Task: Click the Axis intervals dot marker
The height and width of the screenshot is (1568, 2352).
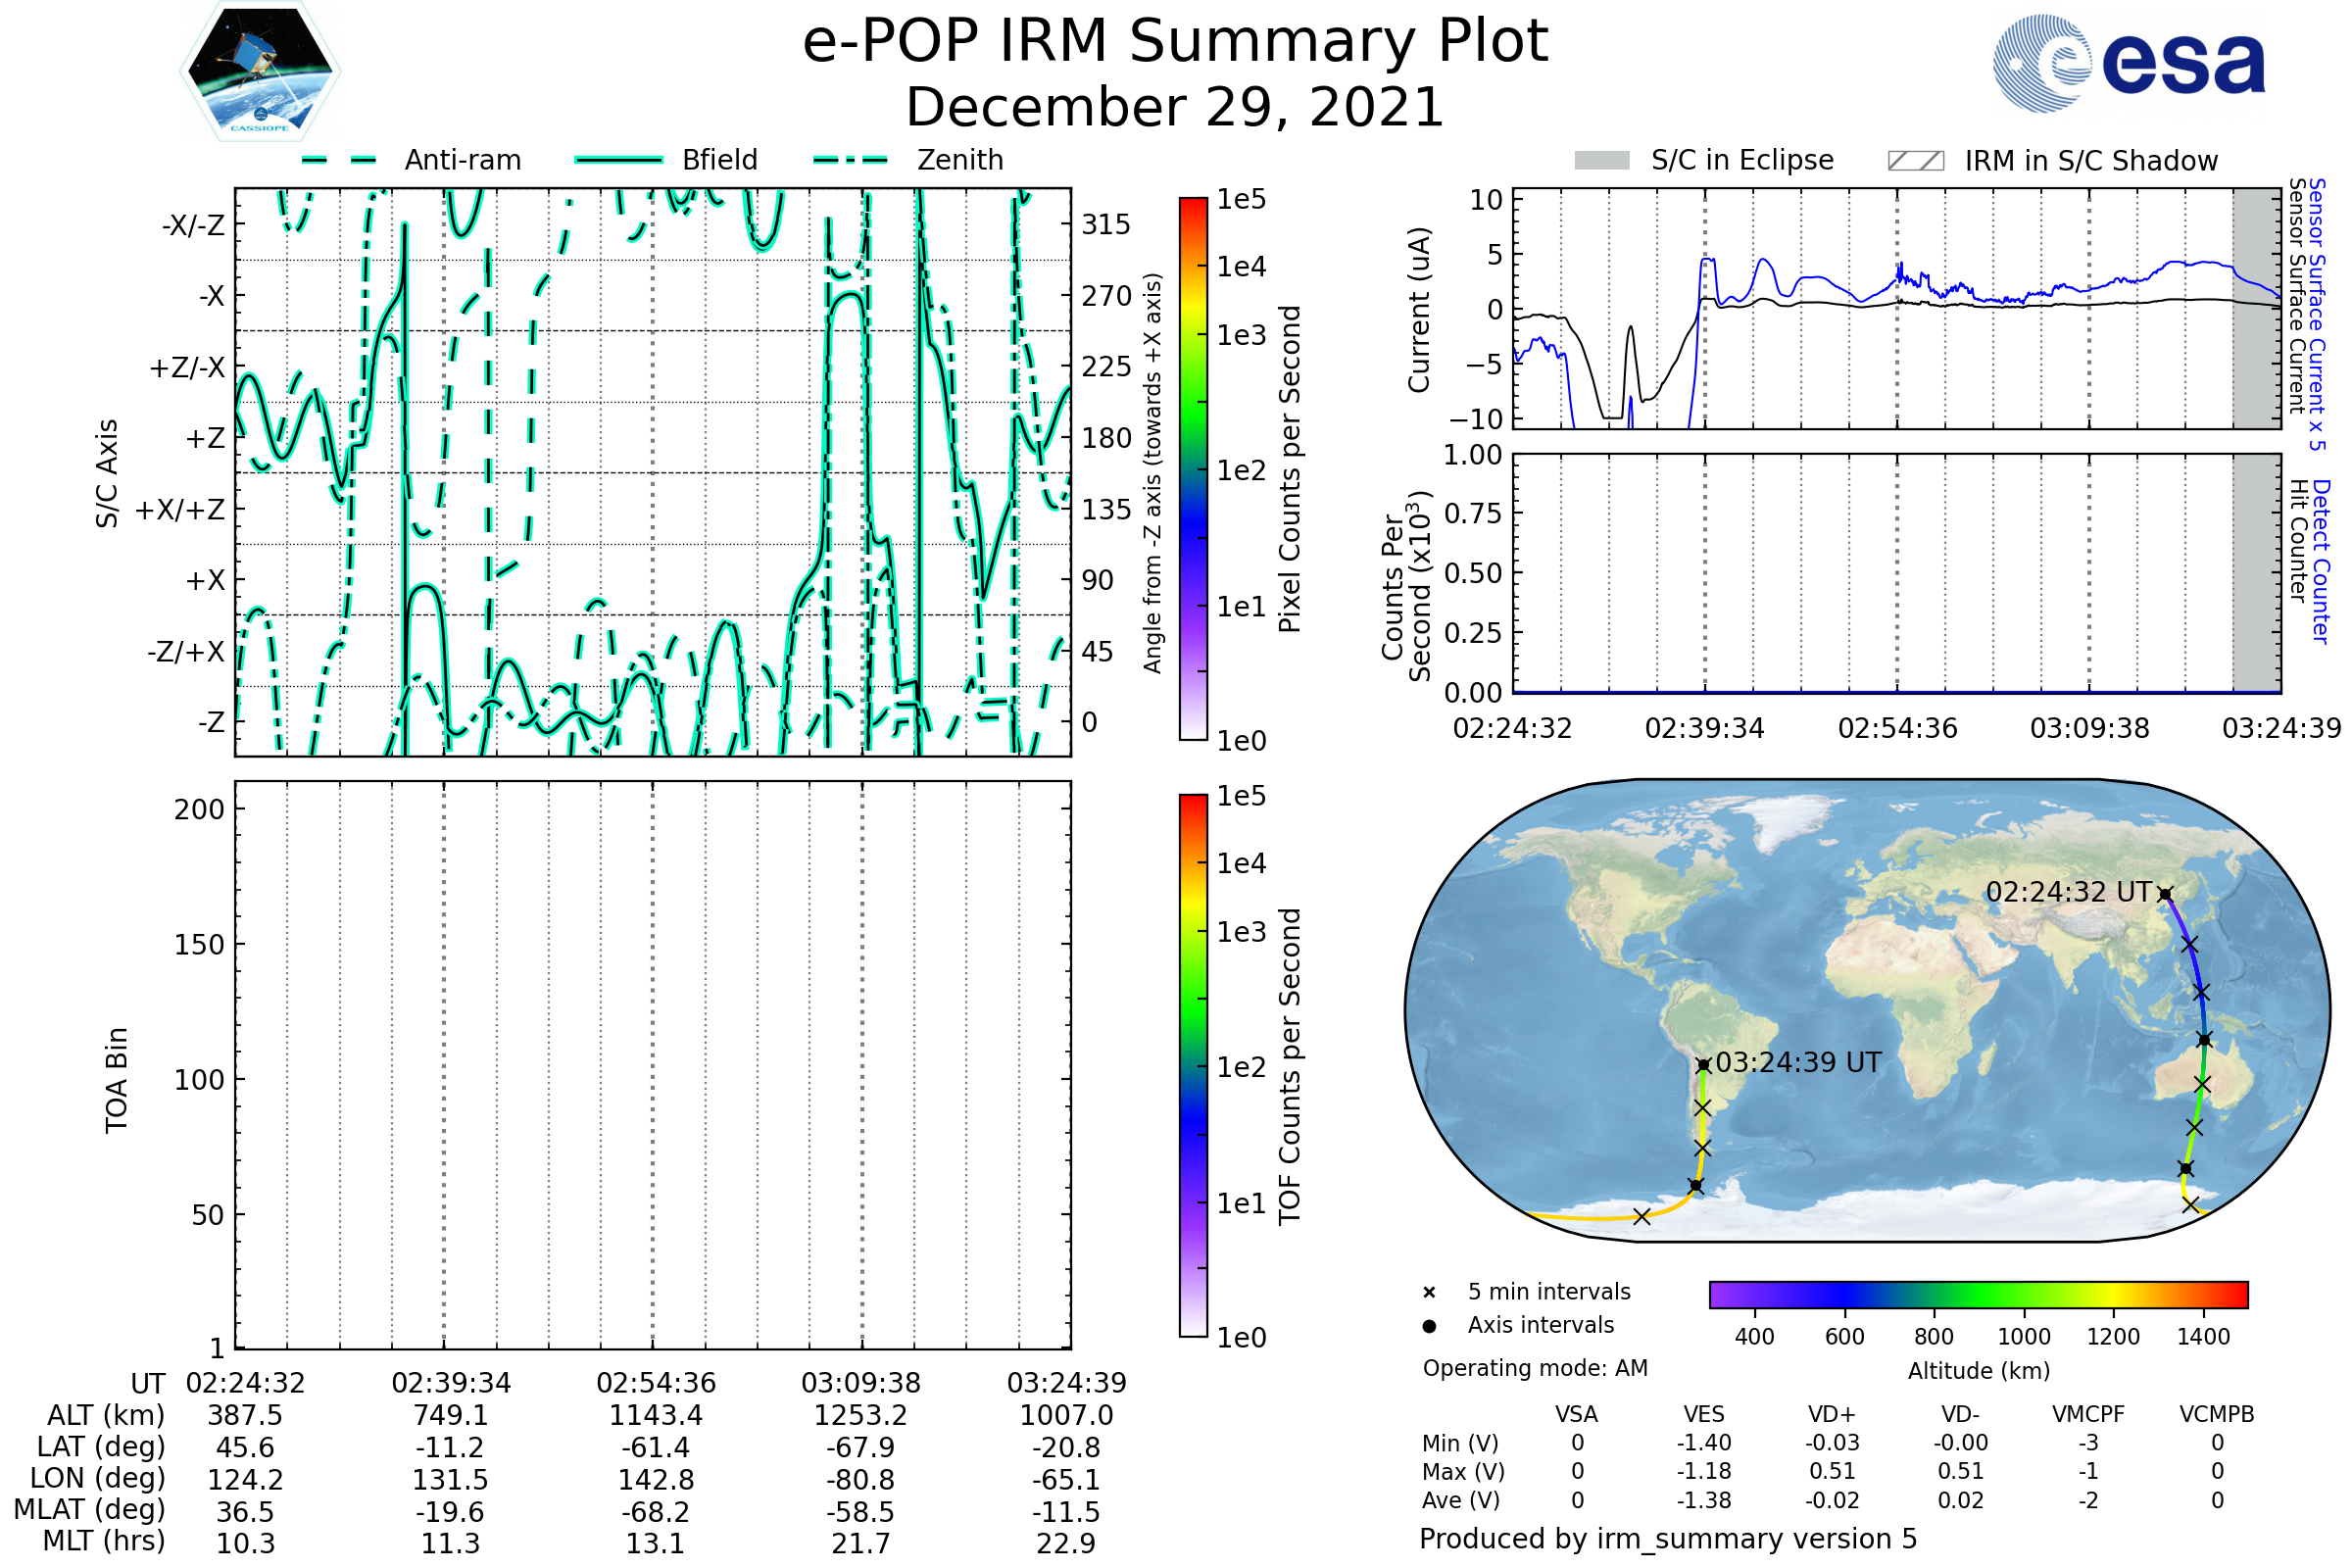Action: click(1429, 1326)
